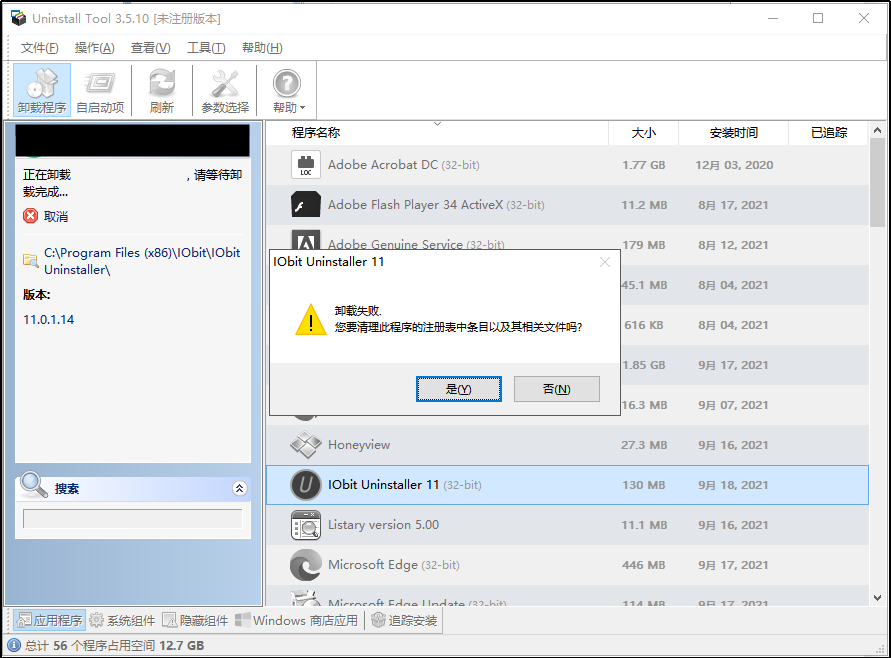
Task: Click the 已追踪 column header
Action: pyautogui.click(x=828, y=132)
